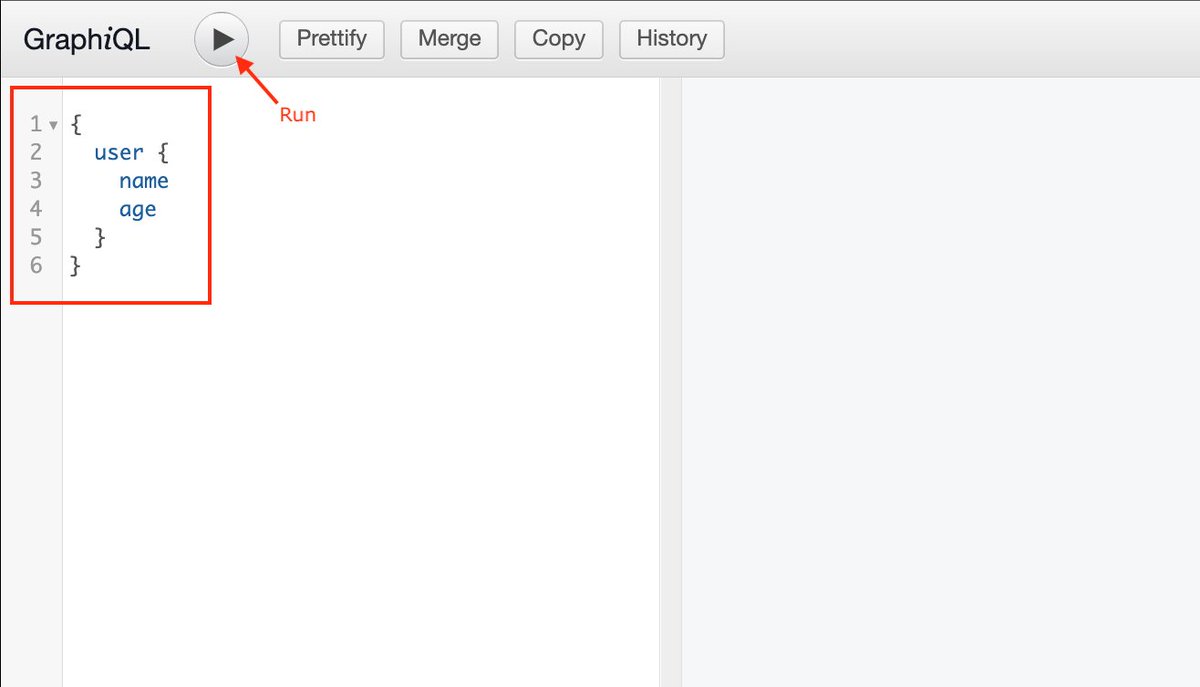
Task: Click line number 2 in the gutter
Action: [36, 153]
